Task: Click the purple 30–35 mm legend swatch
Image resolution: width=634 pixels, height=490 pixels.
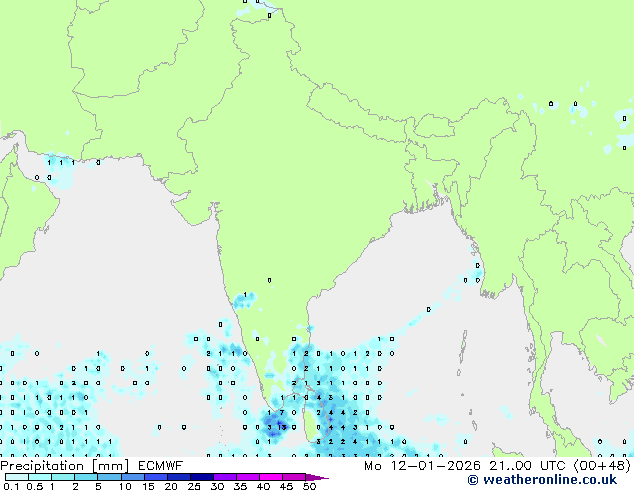Action: (x=225, y=477)
